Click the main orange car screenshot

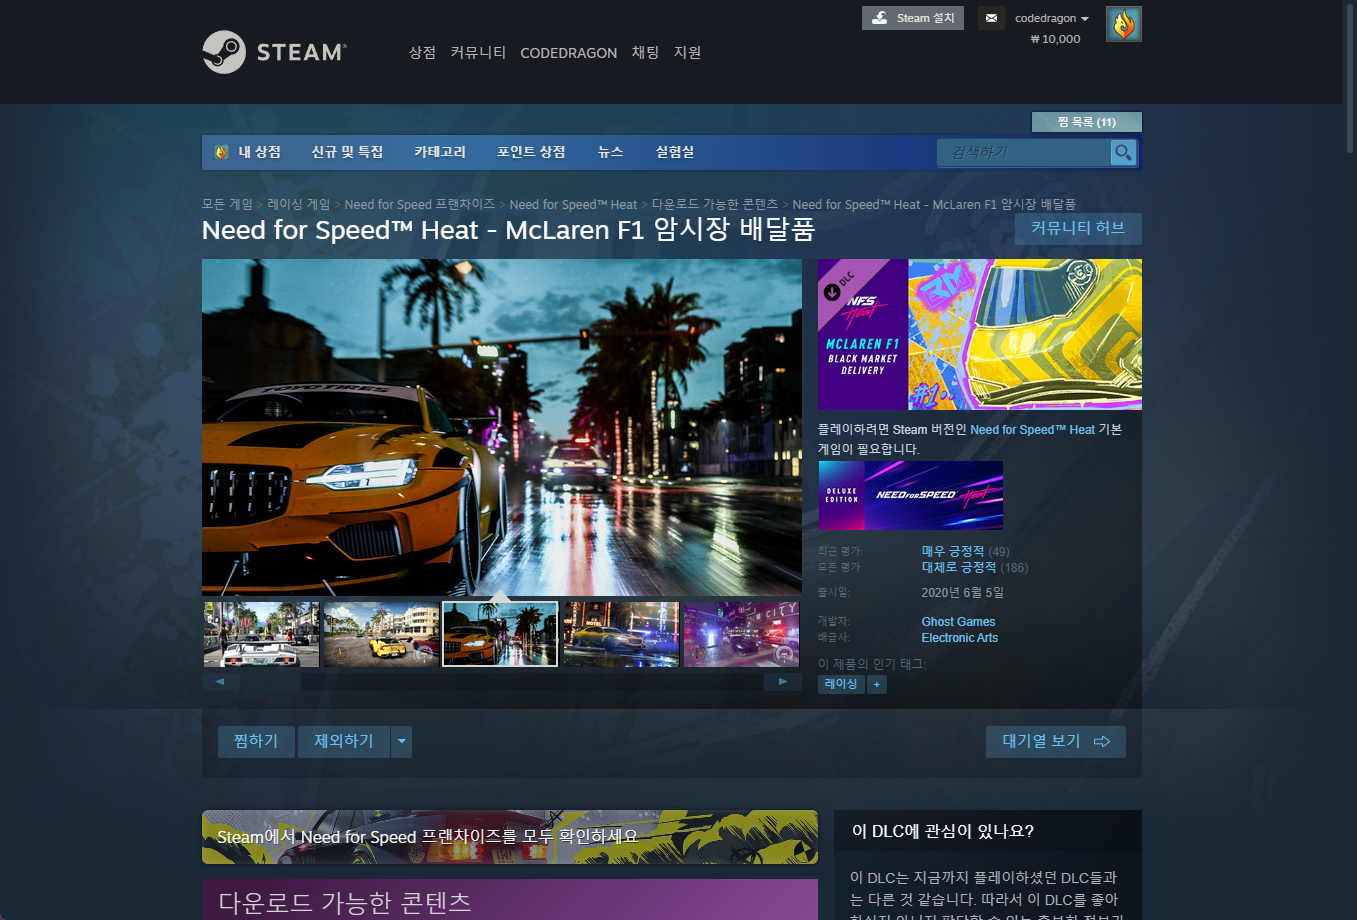coord(502,427)
